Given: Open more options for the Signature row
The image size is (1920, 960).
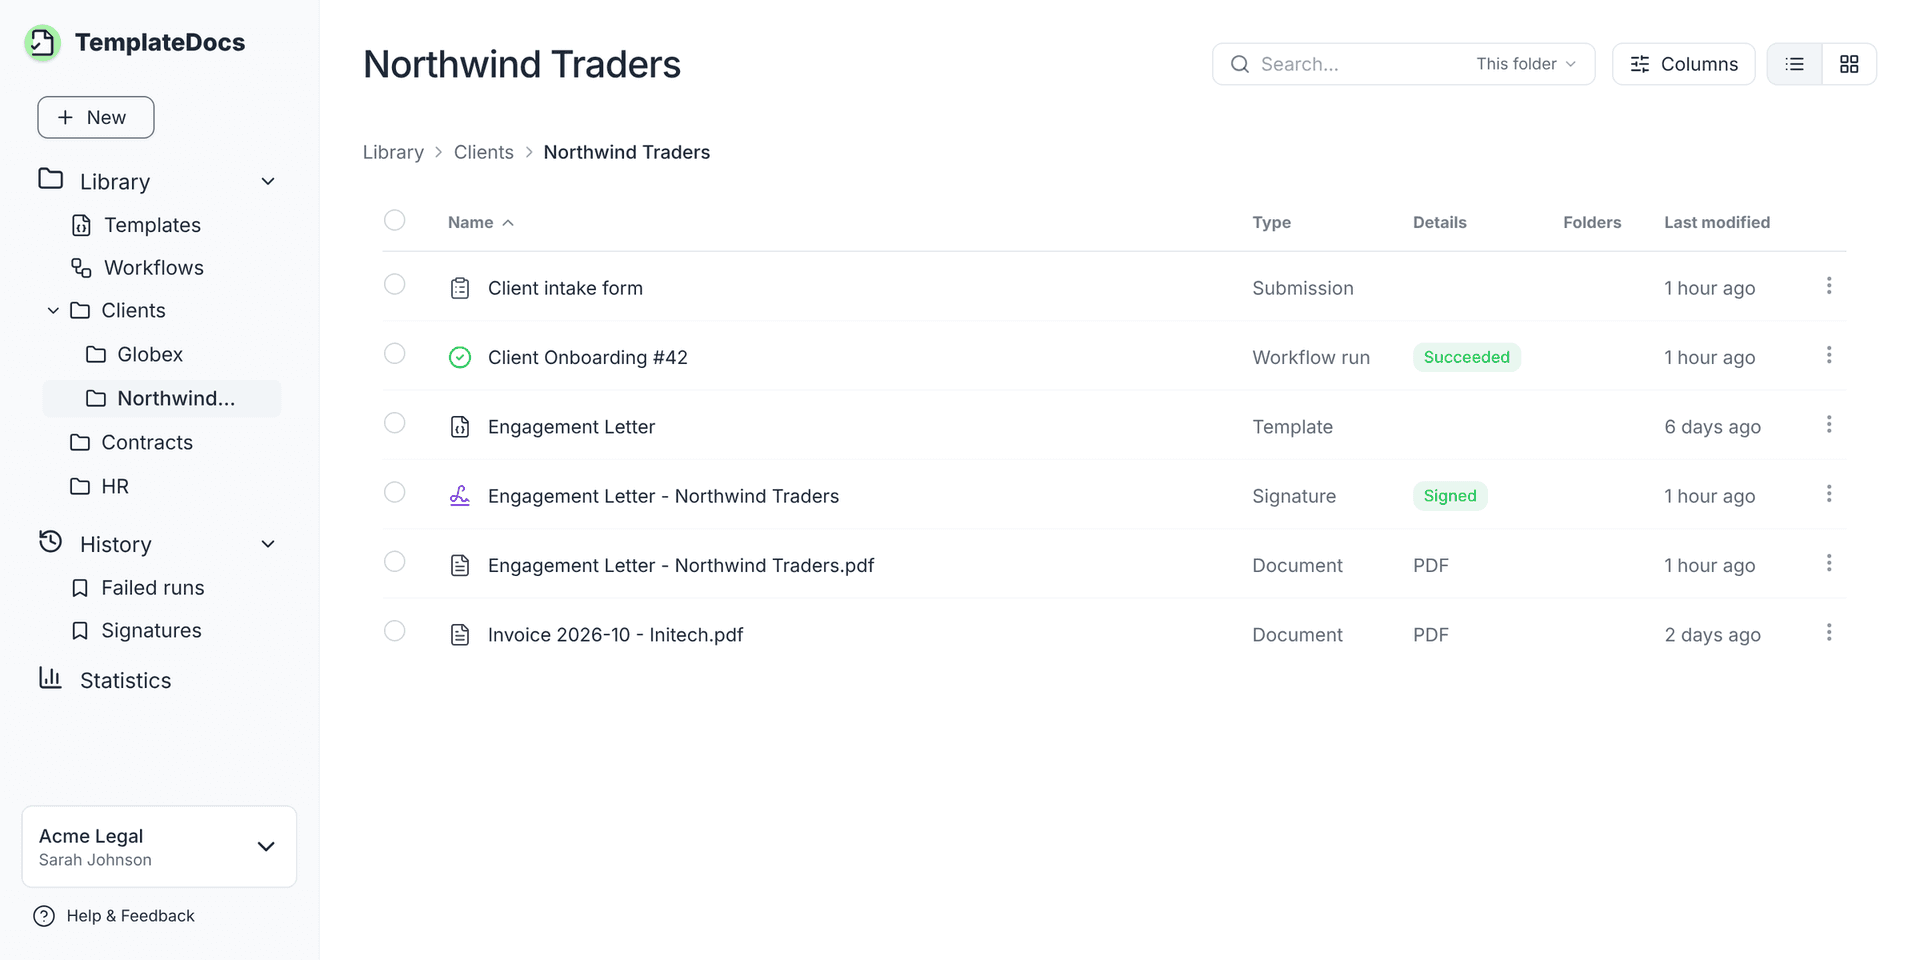Looking at the screenshot, I should [x=1829, y=494].
